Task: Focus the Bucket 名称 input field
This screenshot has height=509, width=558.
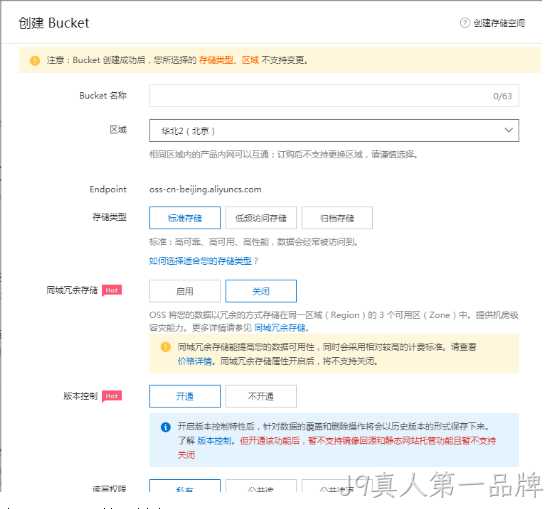Action: tap(334, 96)
